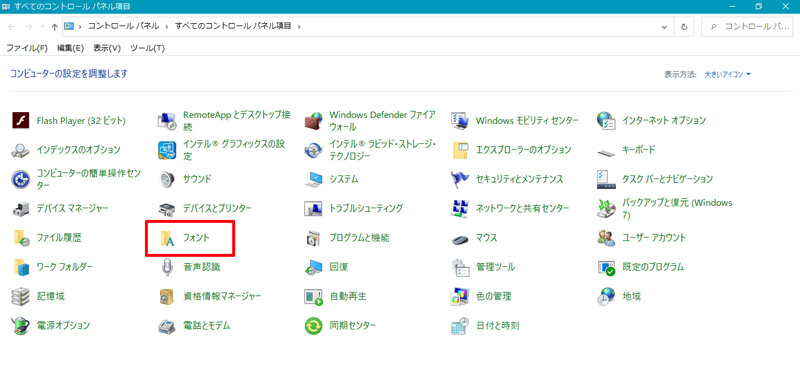Viewport: 800px width, 369px height.
Task: Open the 同期センター icon
Action: tap(314, 325)
